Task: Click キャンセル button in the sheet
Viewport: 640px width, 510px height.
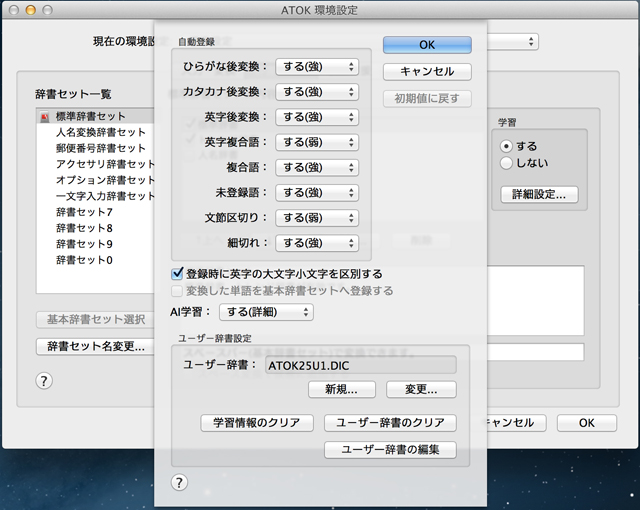Action: pos(427,72)
